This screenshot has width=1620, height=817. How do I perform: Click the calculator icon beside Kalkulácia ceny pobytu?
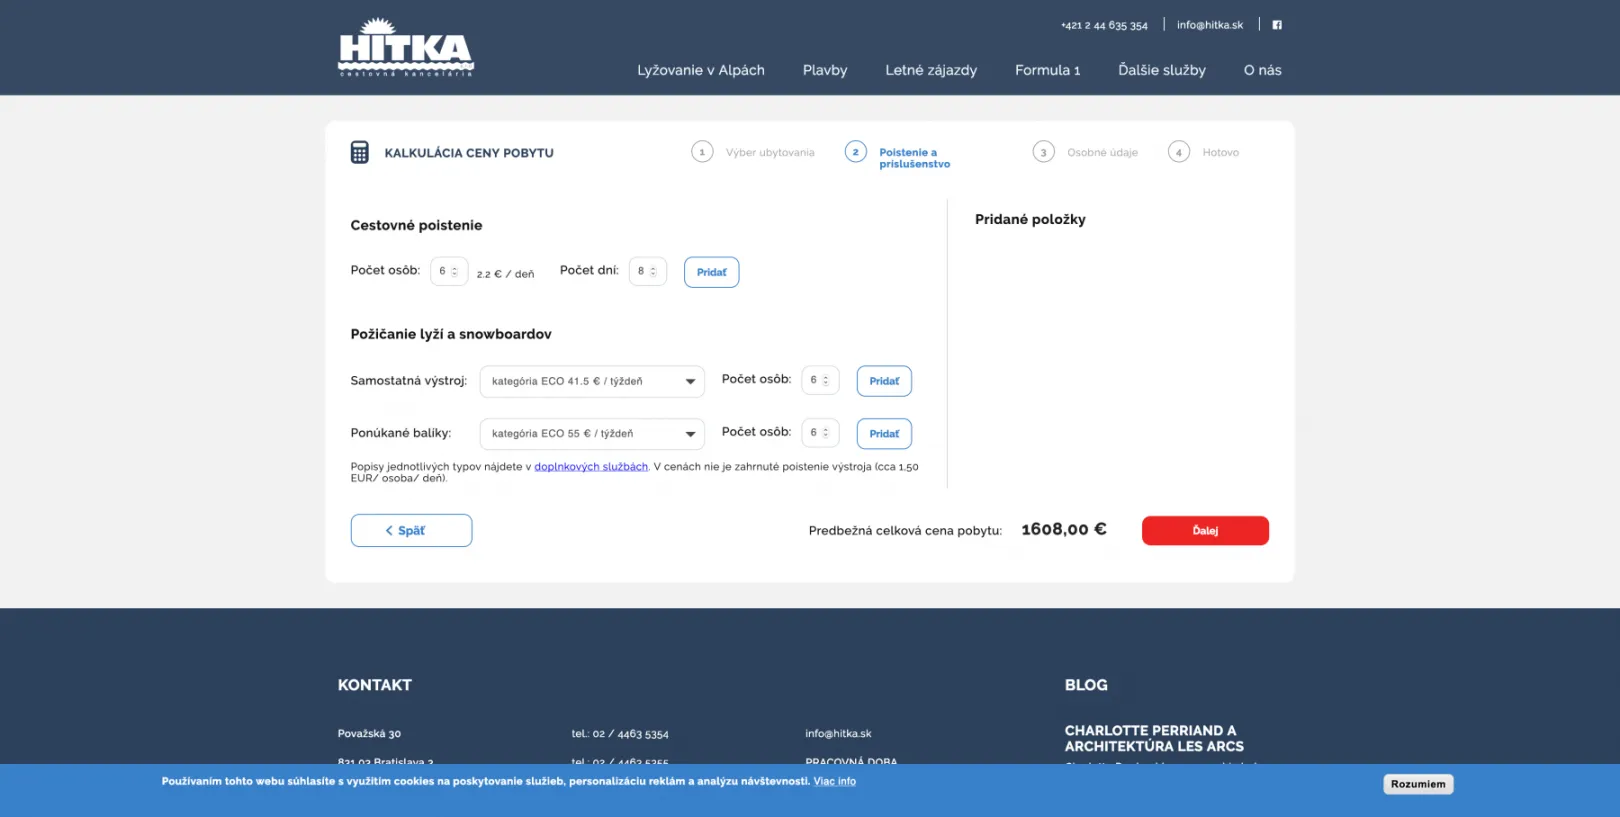(360, 152)
